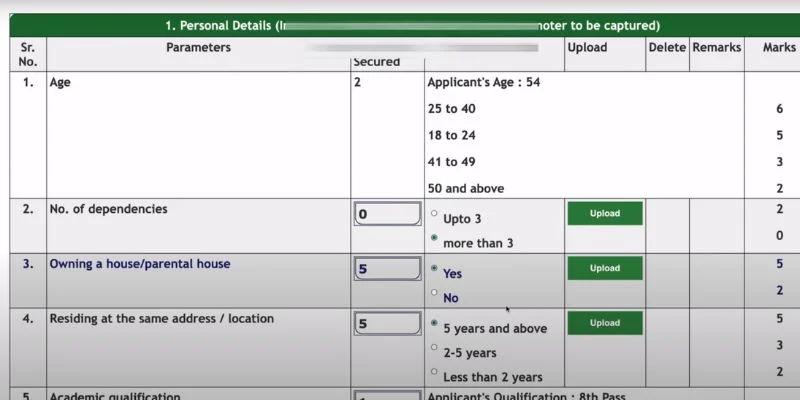Choose the '2-5 years' residency radio
Screen dimensions: 800x400
(434, 348)
